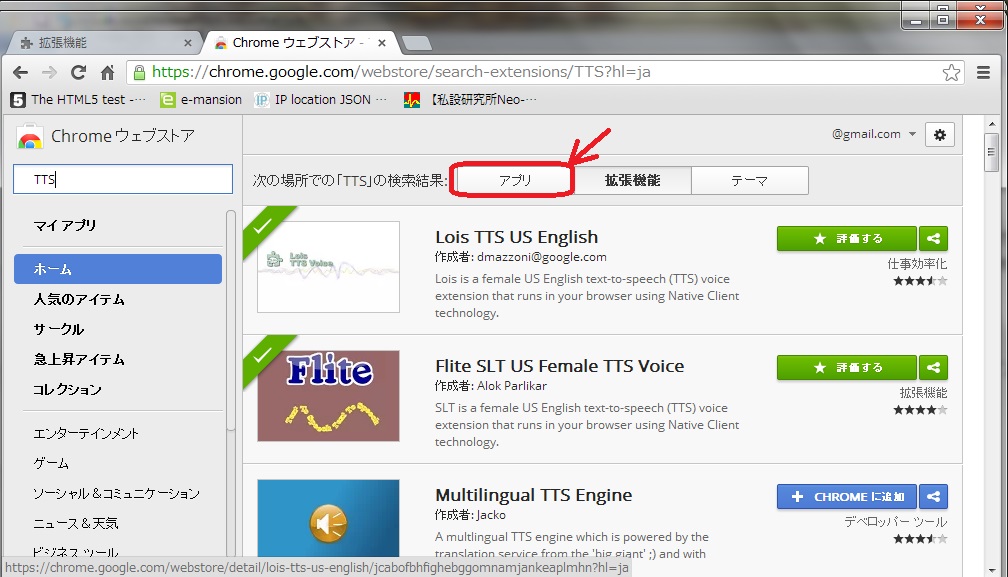The width and height of the screenshot is (1008, 577).
Task: Click the green padlock in the address bar
Action: (x=139, y=73)
